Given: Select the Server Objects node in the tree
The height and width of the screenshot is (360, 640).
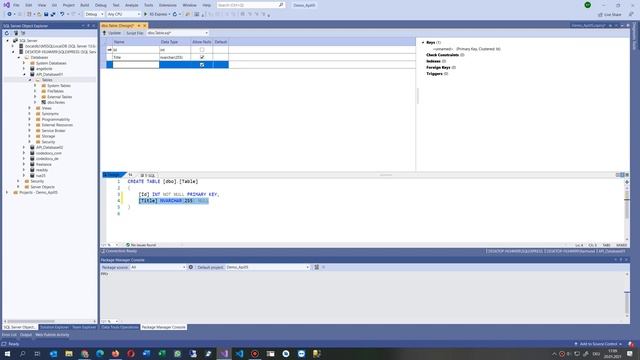Looking at the screenshot, I should coord(42,187).
